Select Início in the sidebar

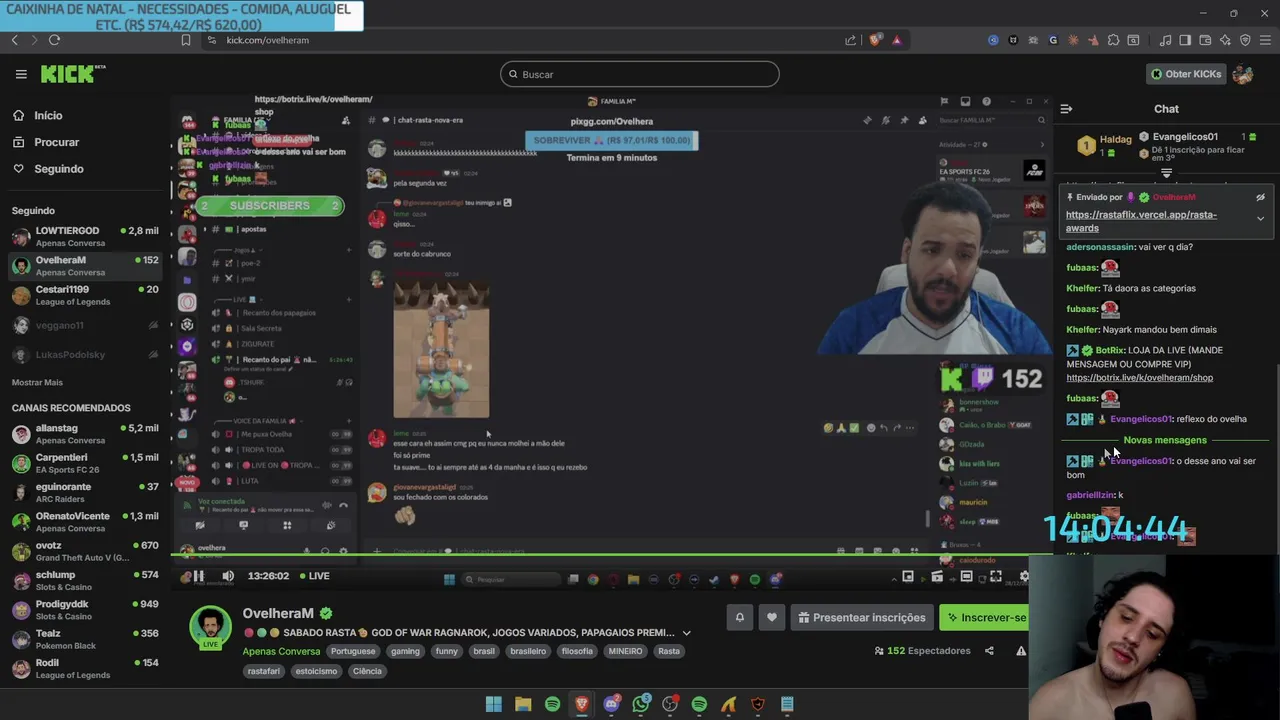pyautogui.click(x=47, y=116)
